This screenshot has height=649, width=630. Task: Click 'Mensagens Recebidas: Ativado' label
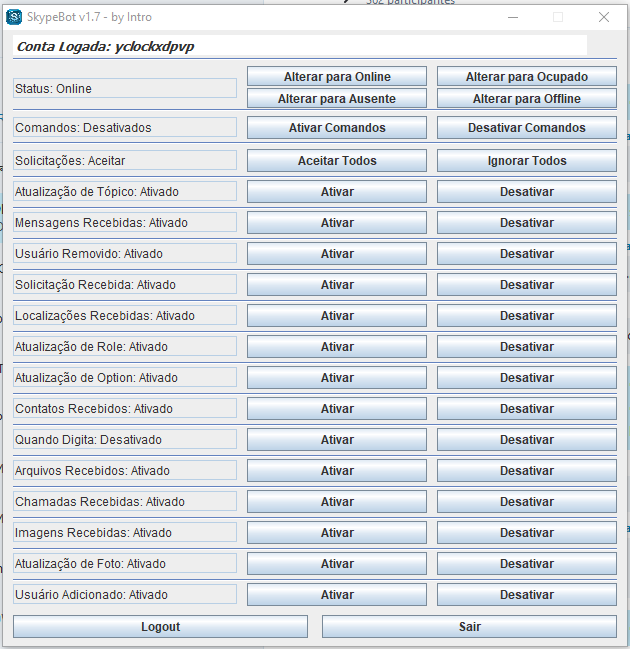[x=125, y=222]
